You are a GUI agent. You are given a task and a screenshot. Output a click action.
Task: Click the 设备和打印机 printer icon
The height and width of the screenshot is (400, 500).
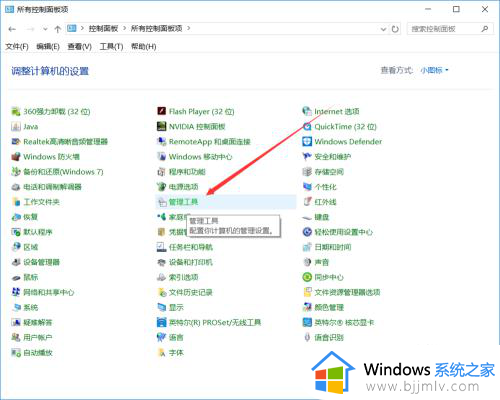pyautogui.click(x=161, y=262)
